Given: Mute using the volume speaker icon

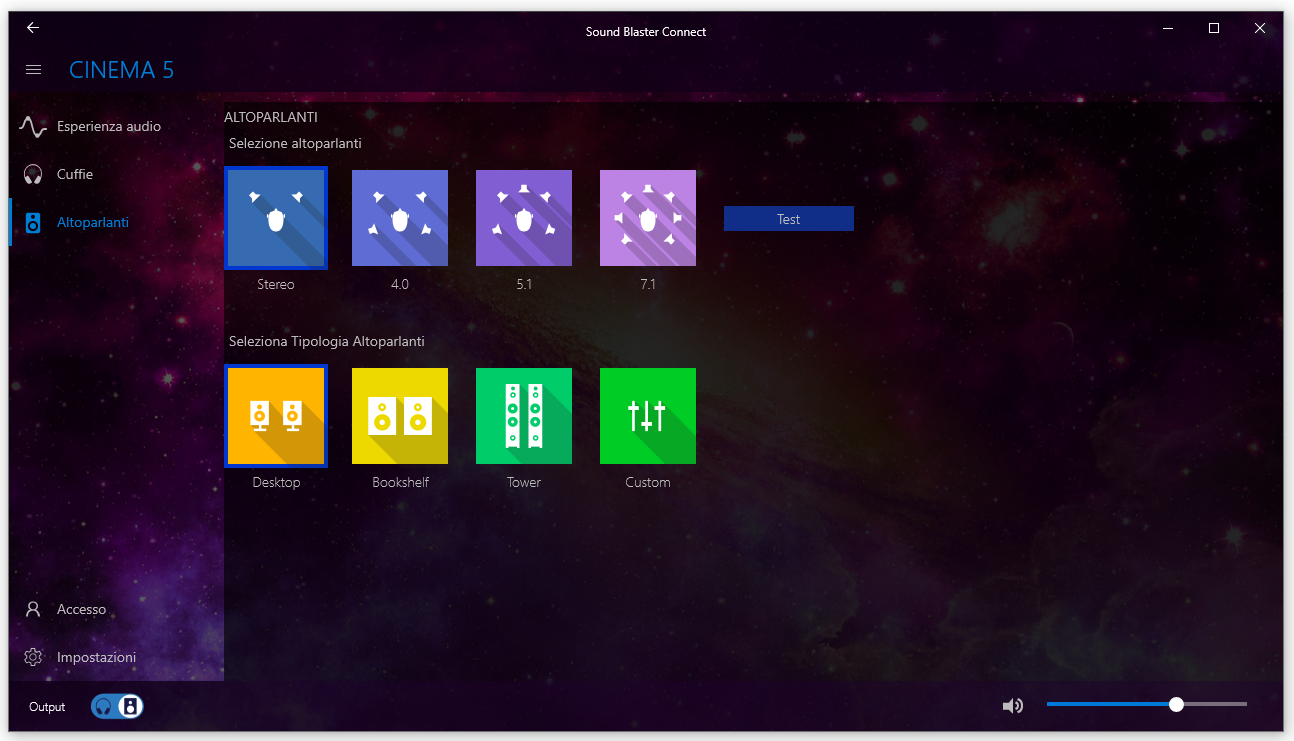Looking at the screenshot, I should point(1013,706).
